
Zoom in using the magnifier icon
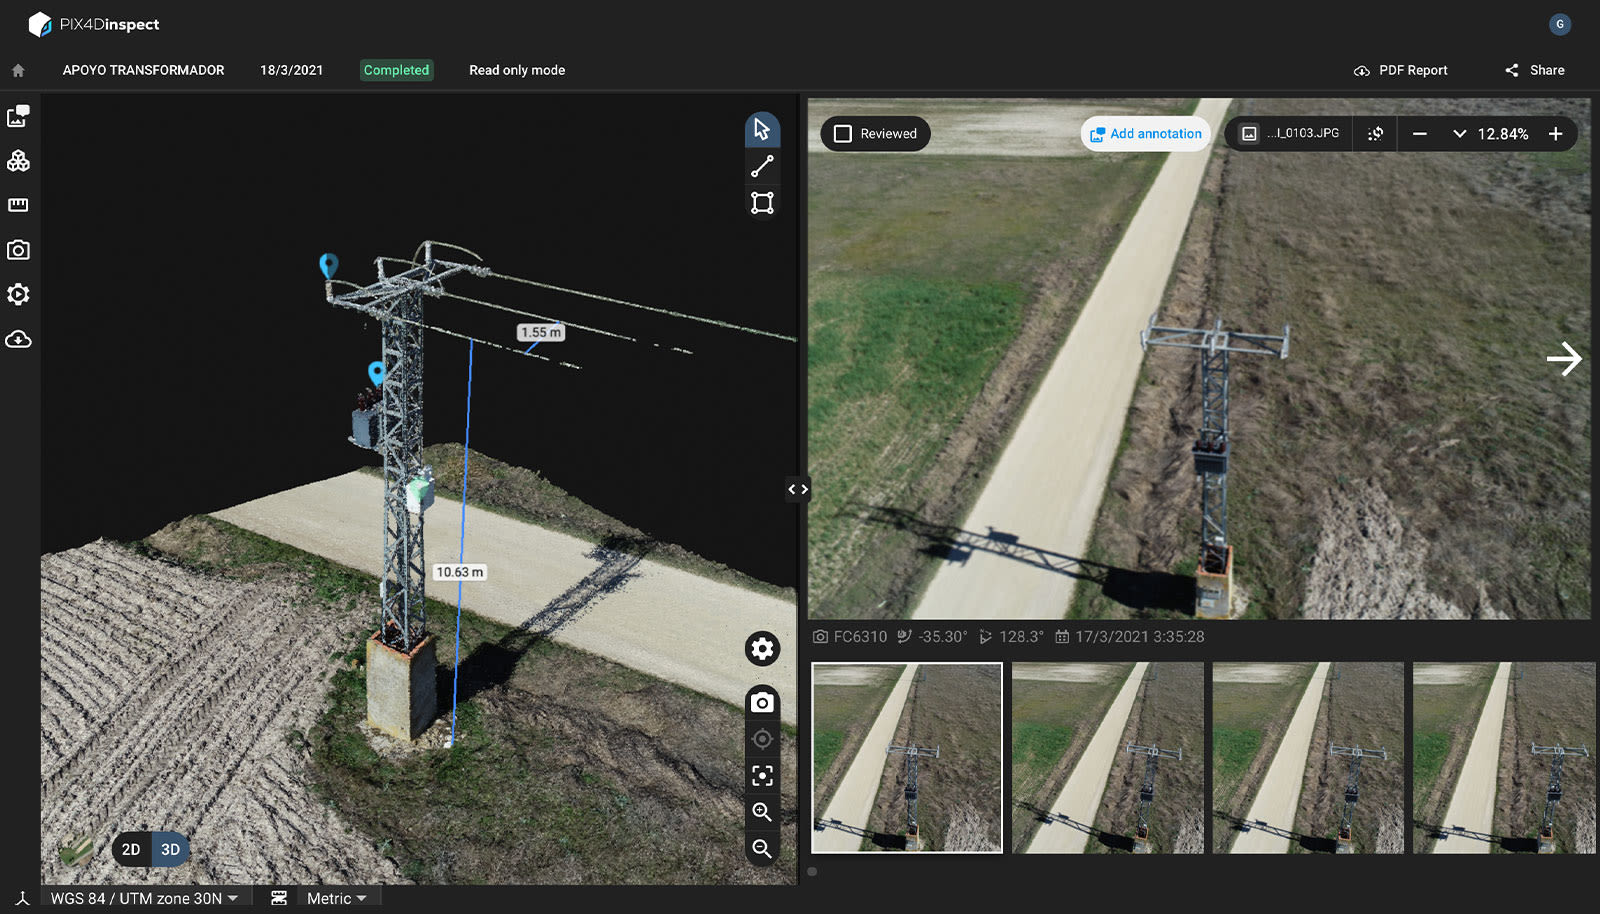[x=761, y=812]
